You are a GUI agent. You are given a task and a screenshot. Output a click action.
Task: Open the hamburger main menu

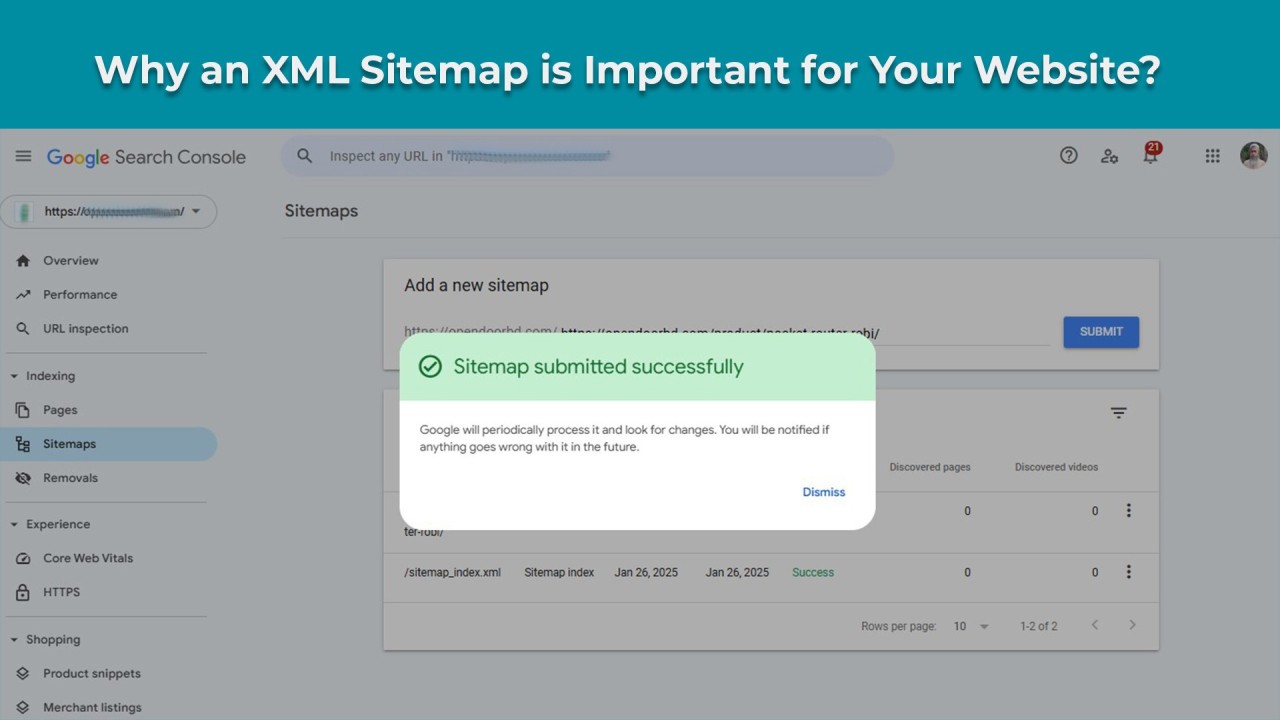pos(23,157)
